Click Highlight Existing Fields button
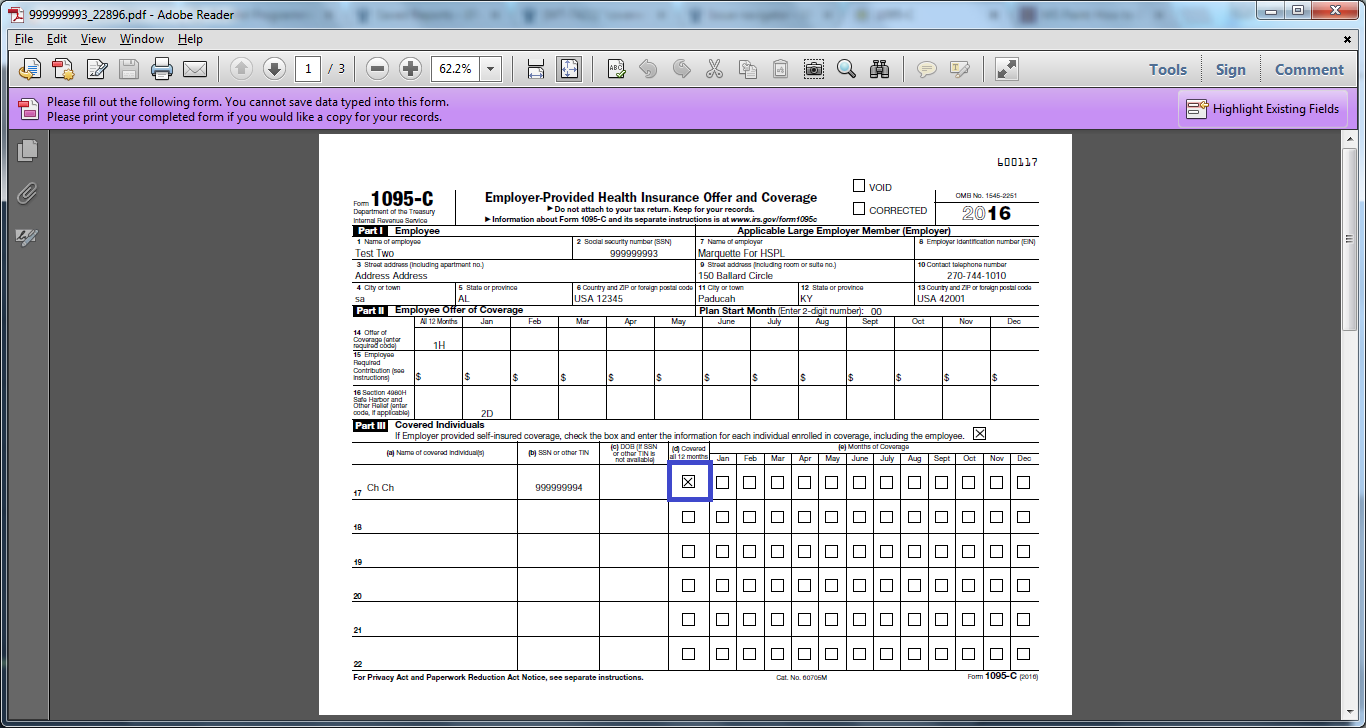The width and height of the screenshot is (1366, 728). point(1263,109)
